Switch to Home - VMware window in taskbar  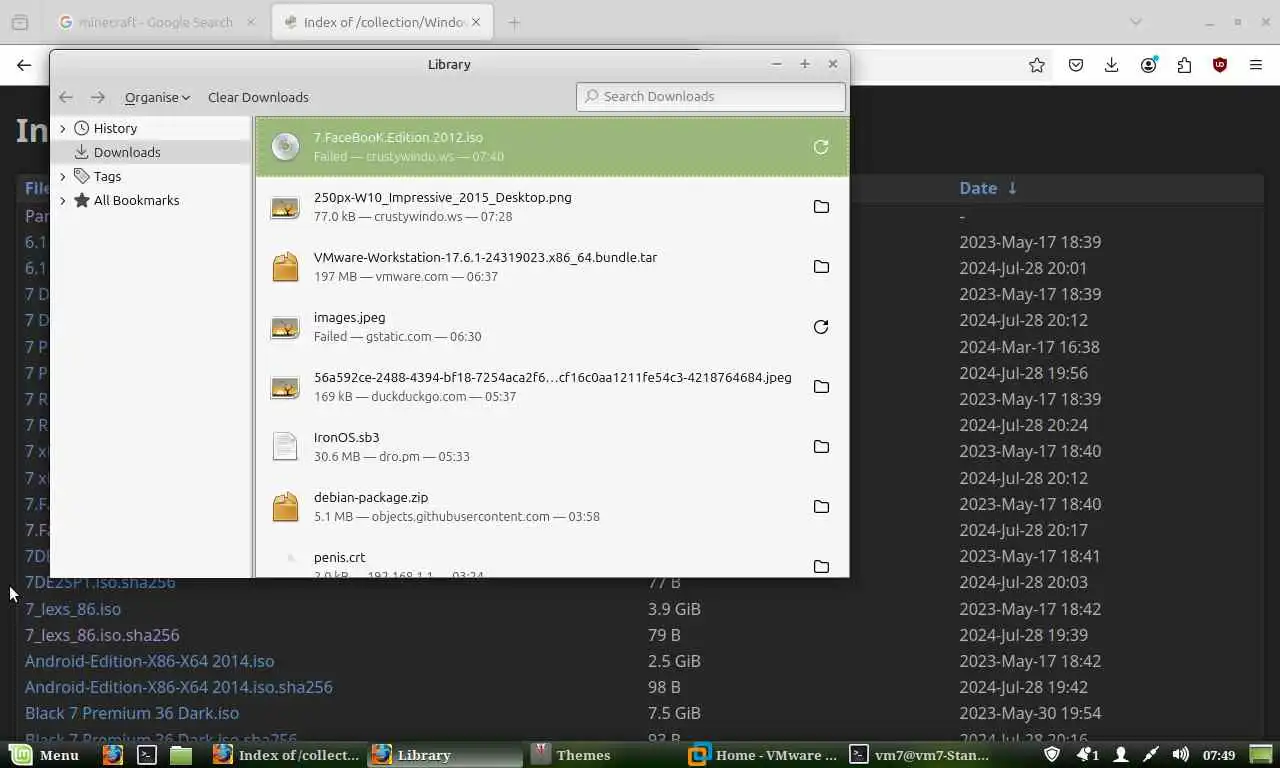point(765,755)
